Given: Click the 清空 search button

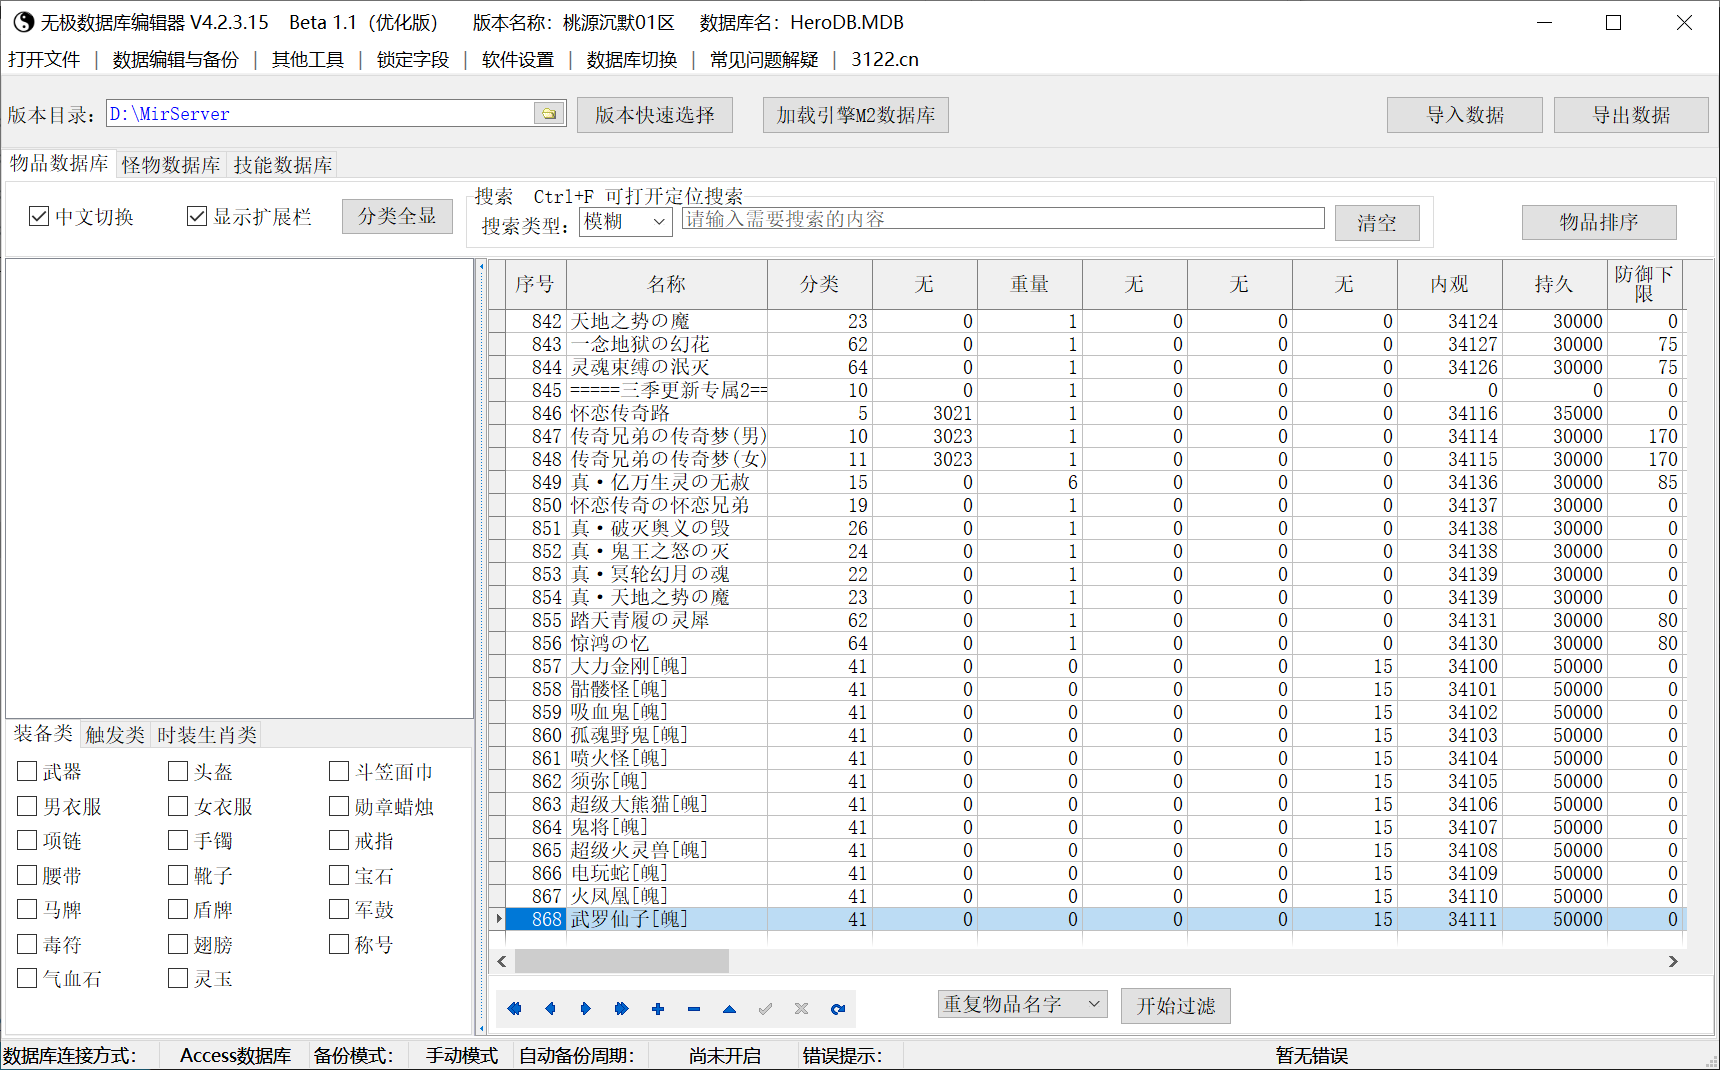Looking at the screenshot, I should tap(1377, 223).
